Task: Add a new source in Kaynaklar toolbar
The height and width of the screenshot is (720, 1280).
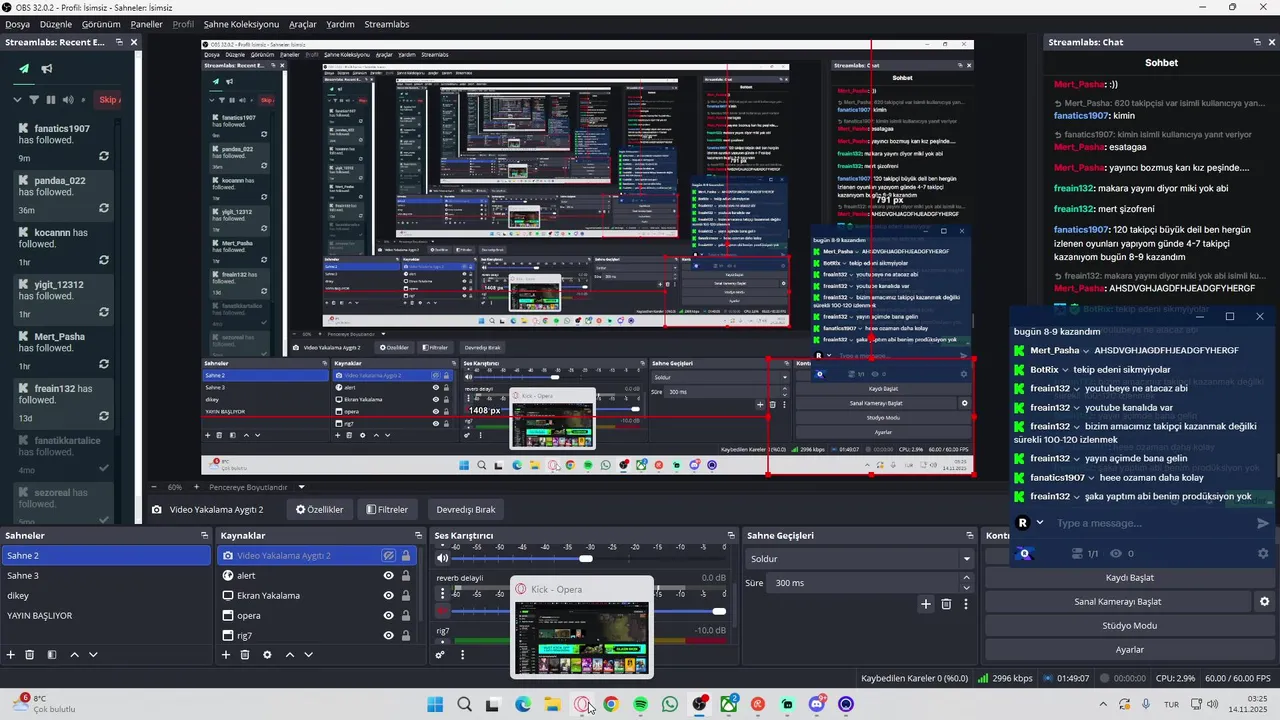Action: click(x=226, y=655)
